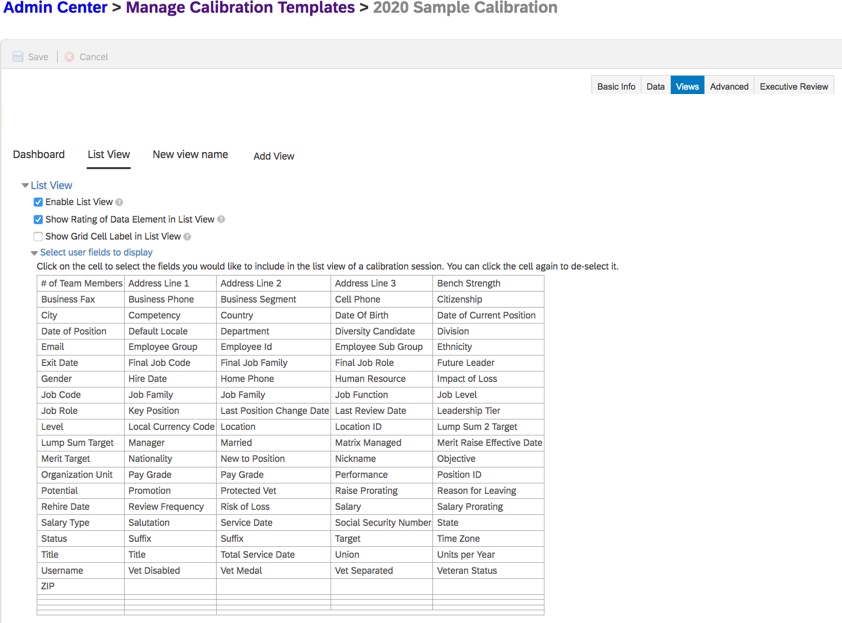Click help icon beside Show Rating of Data Element

pyautogui.click(x=221, y=219)
